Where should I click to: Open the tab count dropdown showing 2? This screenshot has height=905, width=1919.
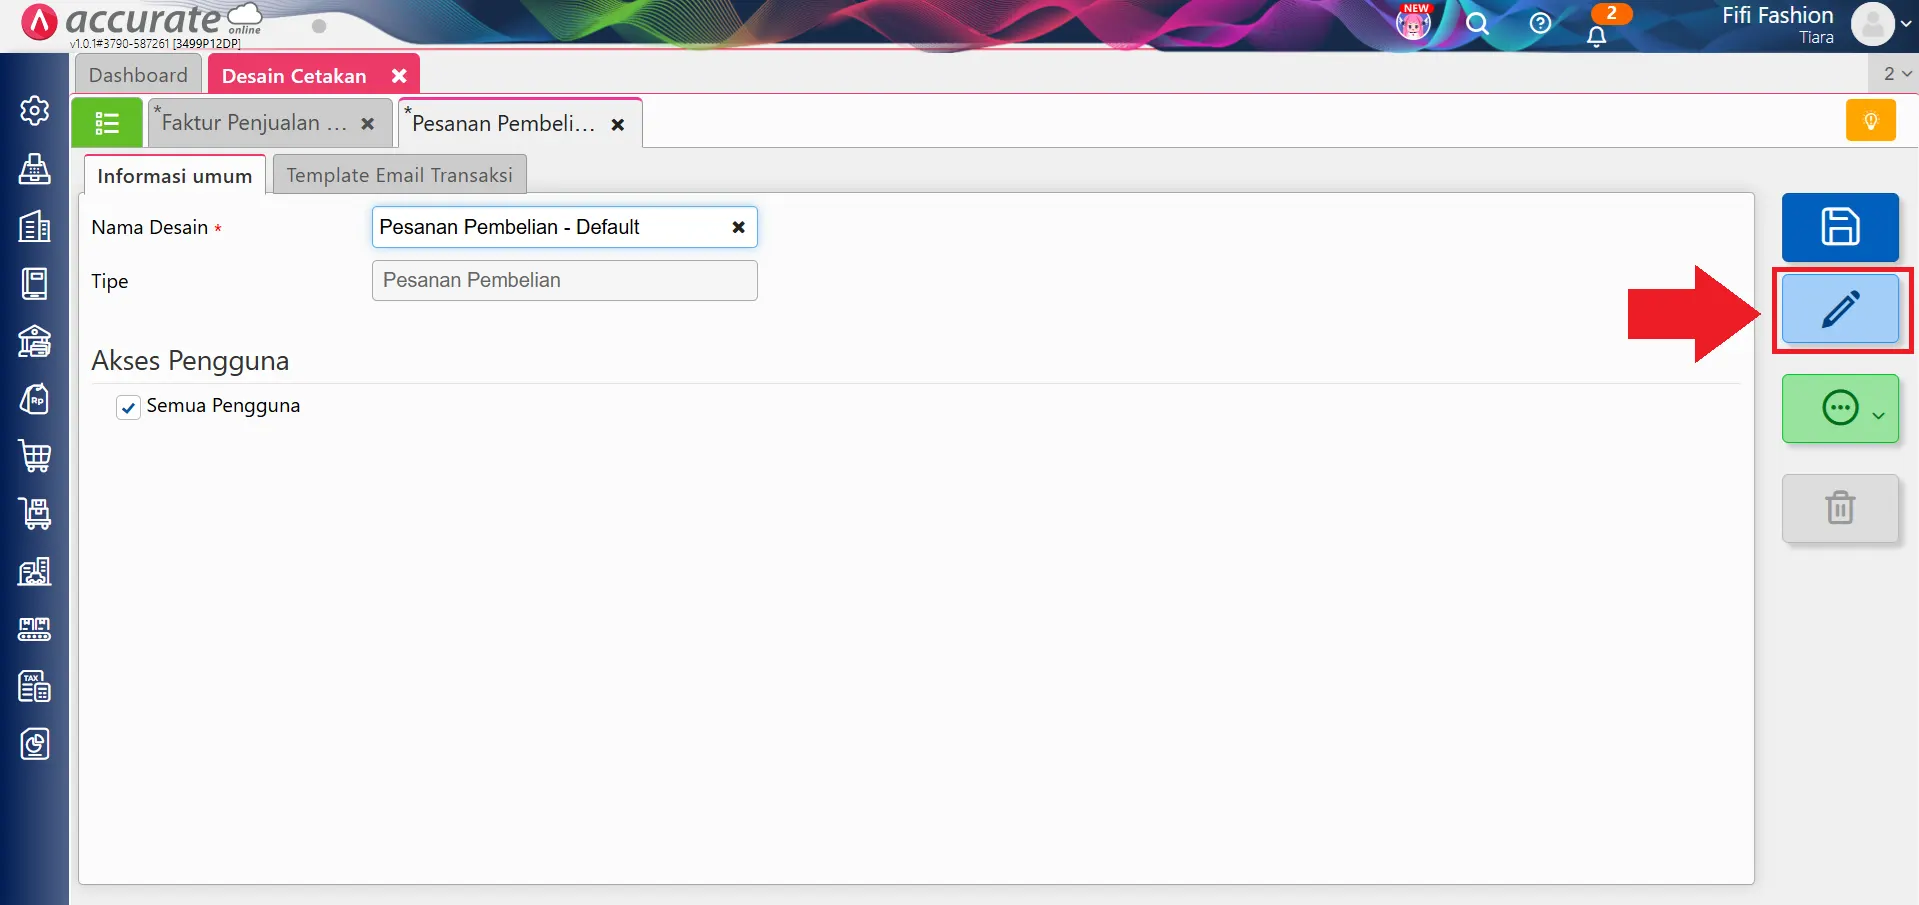pyautogui.click(x=1896, y=74)
